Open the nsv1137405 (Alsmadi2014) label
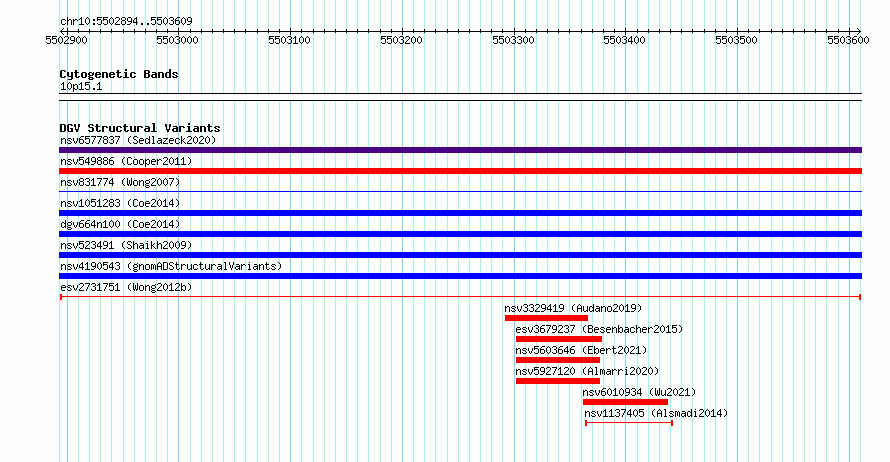This screenshot has height=462, width=890. tap(656, 413)
